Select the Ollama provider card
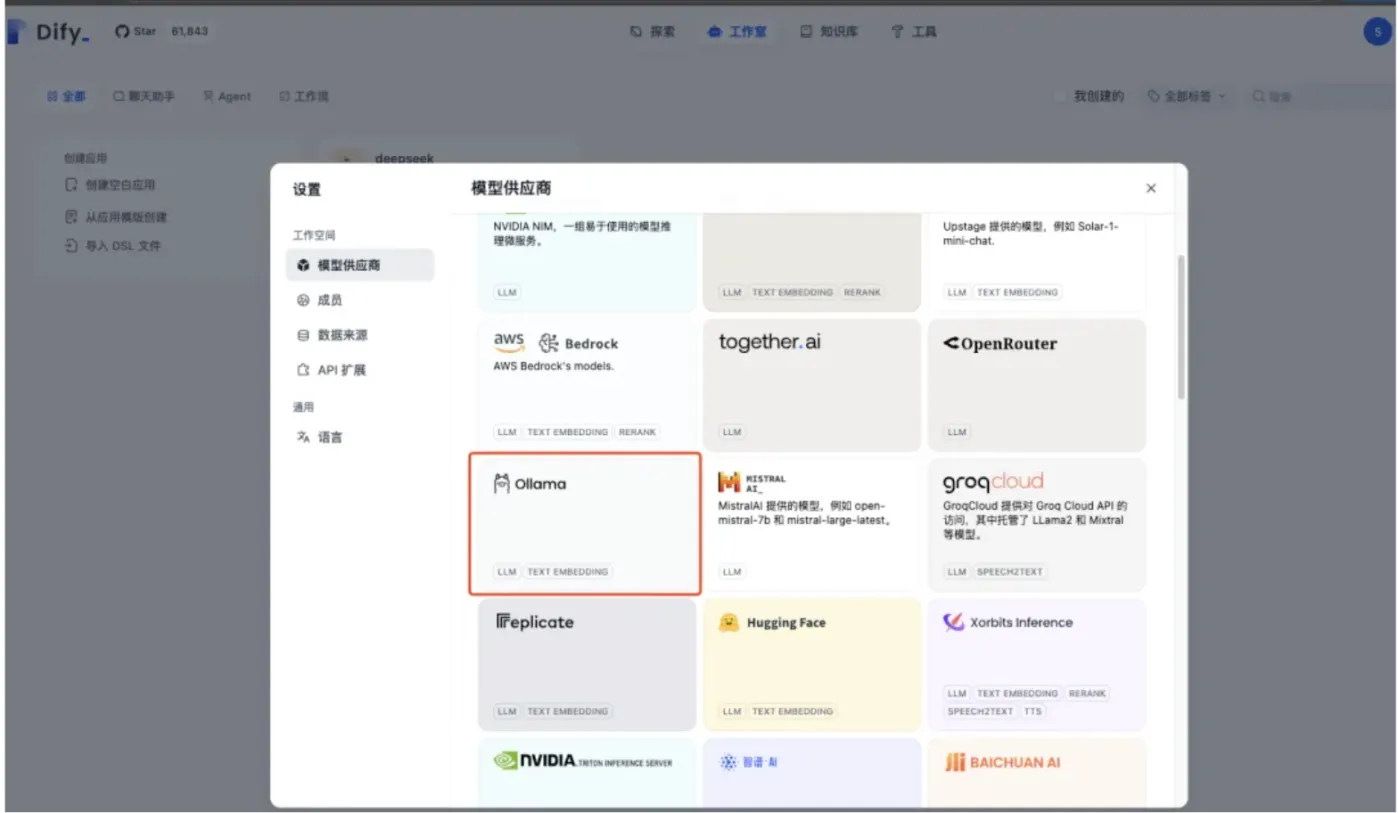Viewport: 1398px width, 813px height. click(x=586, y=523)
